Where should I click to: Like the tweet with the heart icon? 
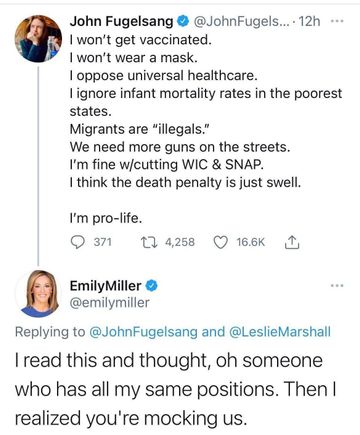(x=220, y=242)
